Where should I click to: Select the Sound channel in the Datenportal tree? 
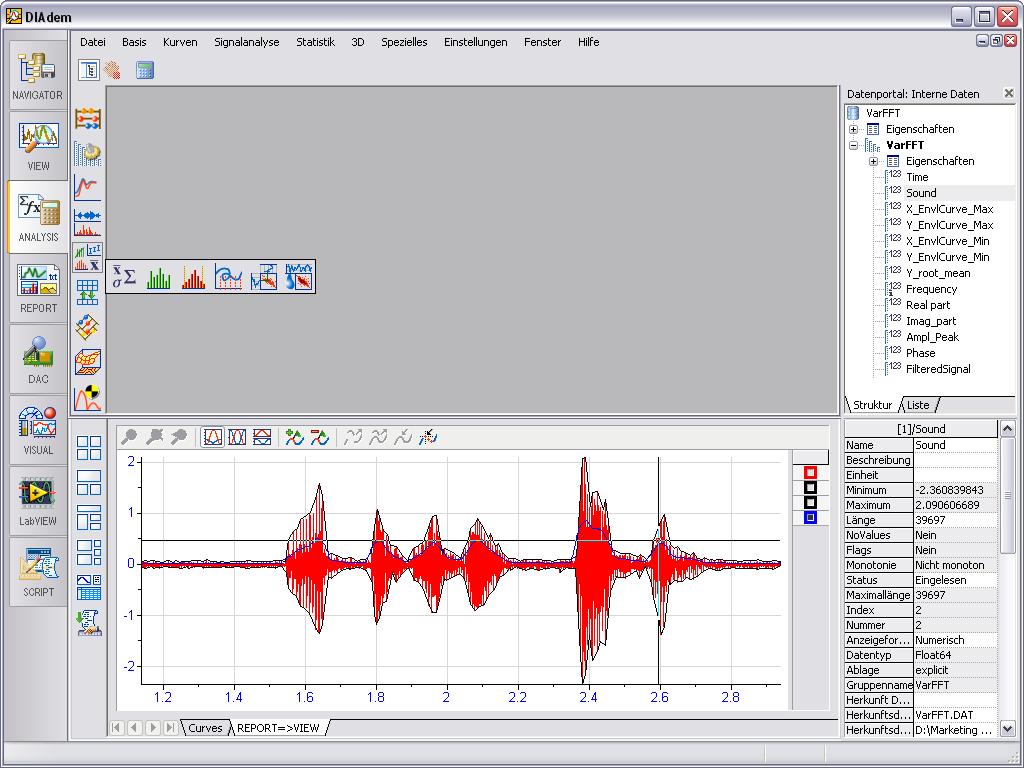921,192
